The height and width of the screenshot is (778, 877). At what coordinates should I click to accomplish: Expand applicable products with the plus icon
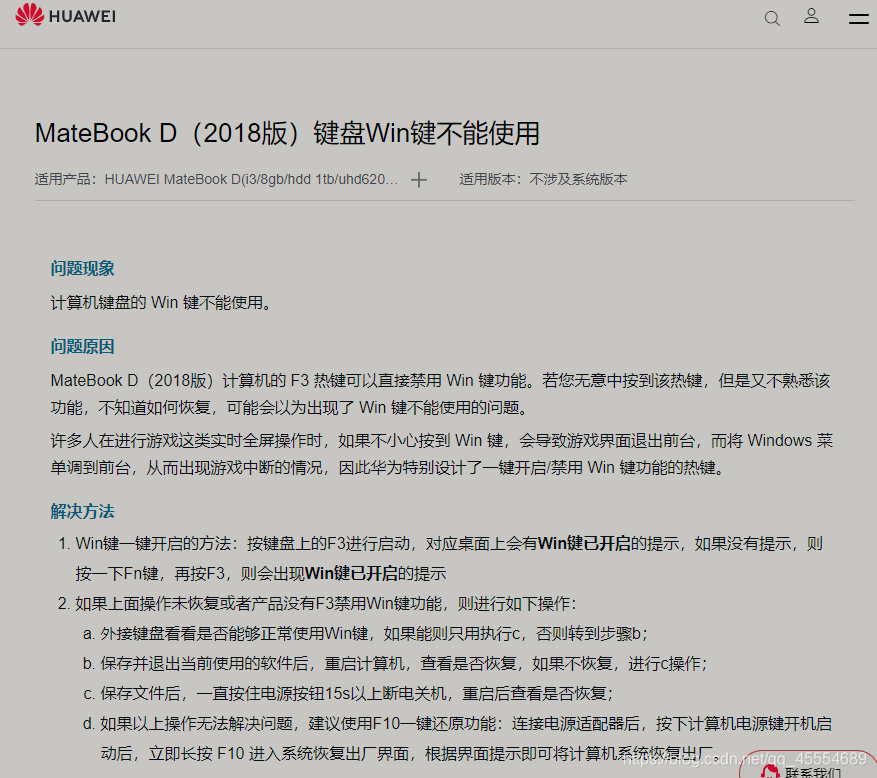click(418, 180)
